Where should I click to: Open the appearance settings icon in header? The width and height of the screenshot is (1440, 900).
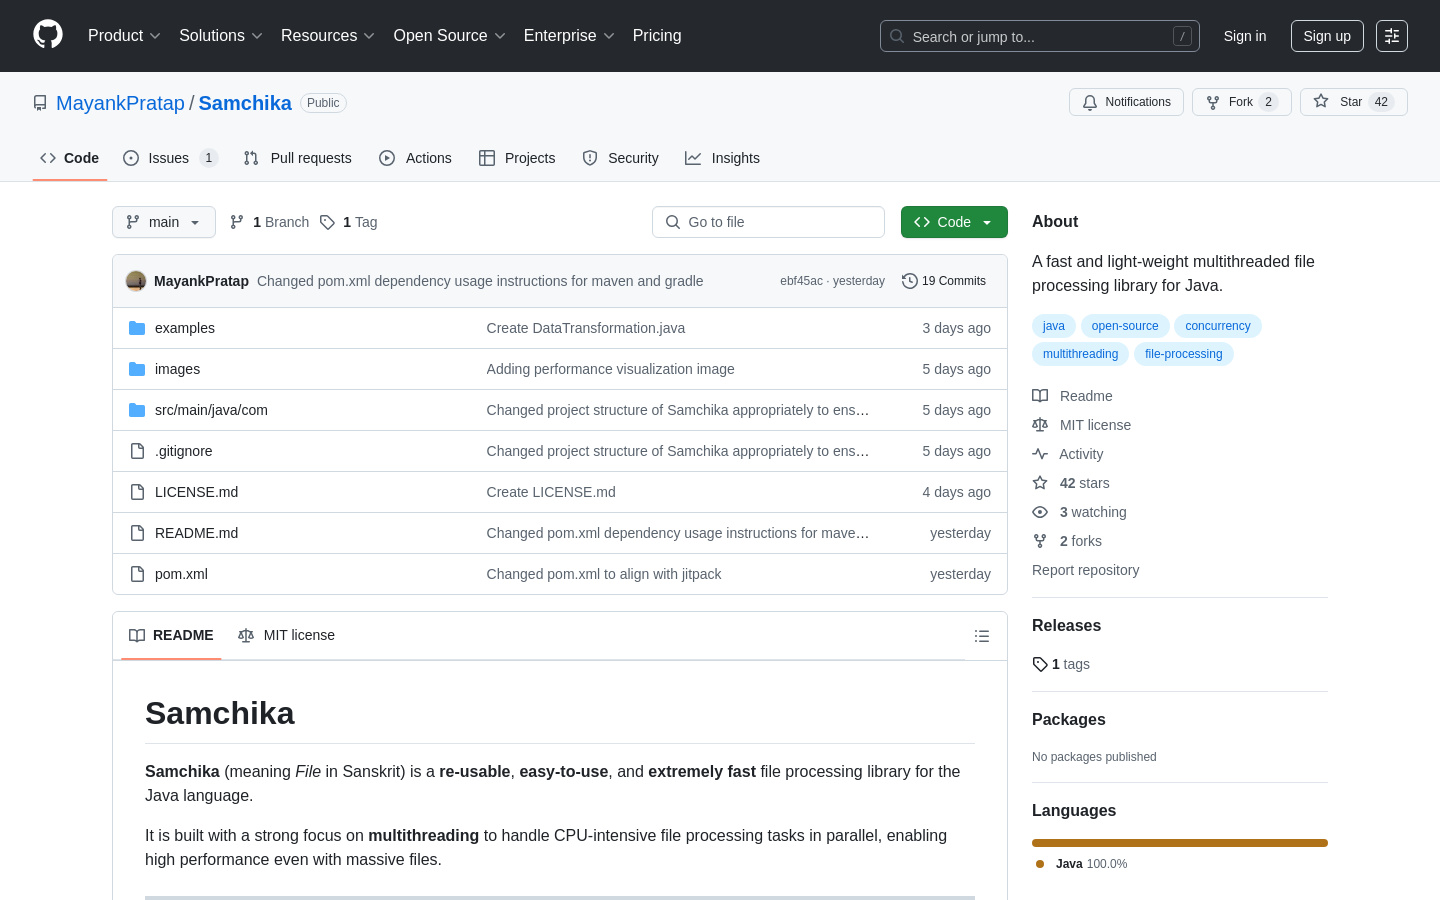pyautogui.click(x=1391, y=36)
